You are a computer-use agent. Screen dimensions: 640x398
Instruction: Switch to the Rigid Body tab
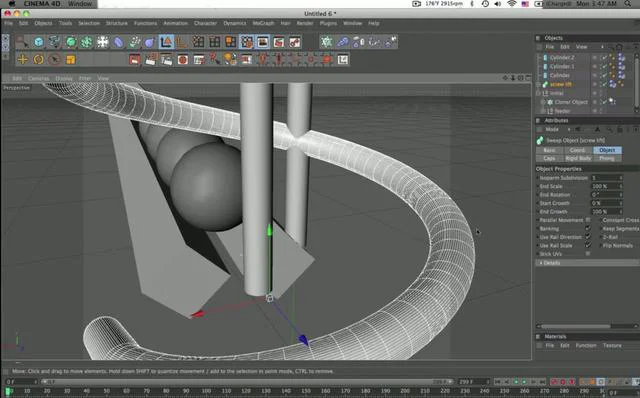click(578, 158)
